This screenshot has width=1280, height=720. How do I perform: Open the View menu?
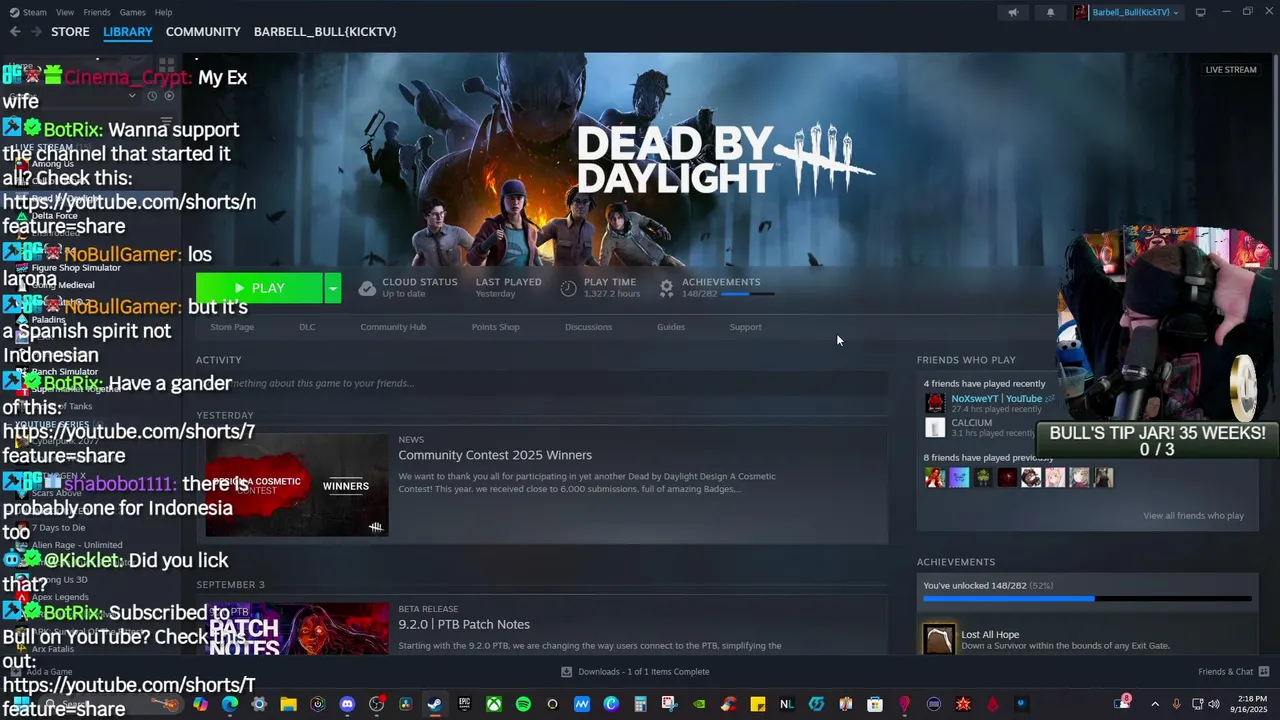pos(65,12)
